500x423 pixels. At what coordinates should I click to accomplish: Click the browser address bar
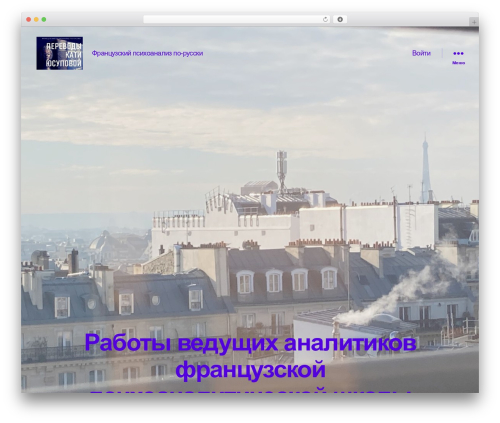tap(236, 20)
